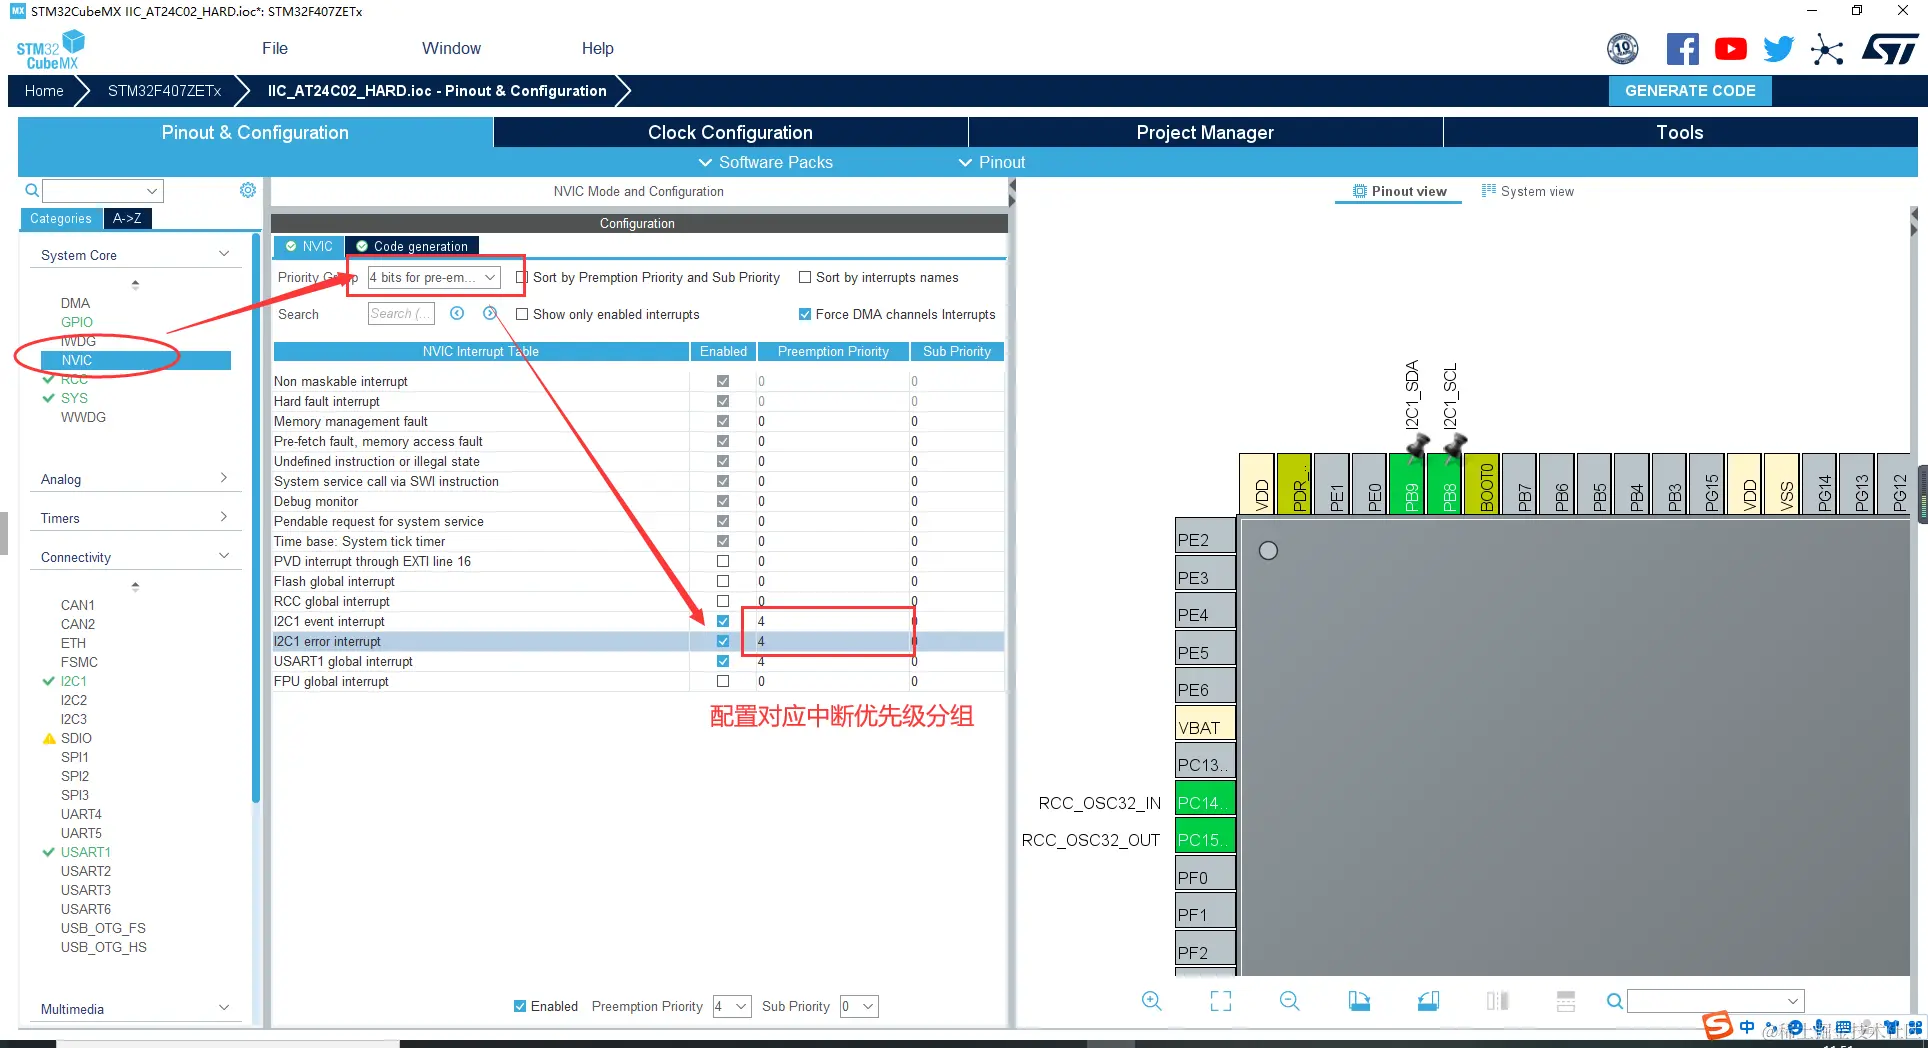The image size is (1928, 1048).
Task: Click the GENERATE CODE button
Action: click(1690, 90)
